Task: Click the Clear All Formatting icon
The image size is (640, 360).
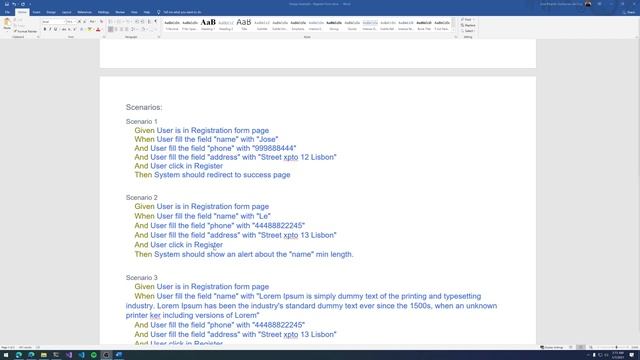Action: 101,22
